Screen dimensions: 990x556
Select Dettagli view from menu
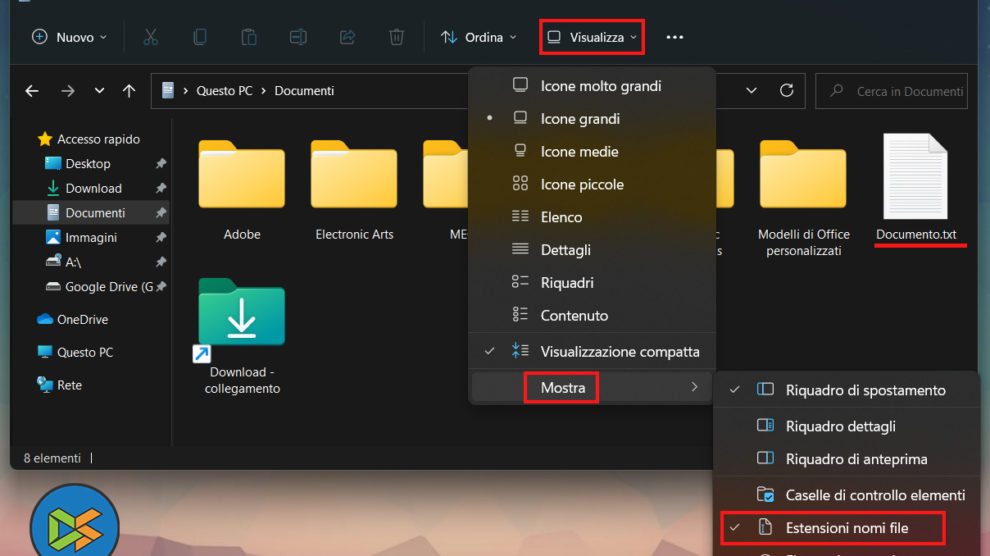tap(565, 250)
